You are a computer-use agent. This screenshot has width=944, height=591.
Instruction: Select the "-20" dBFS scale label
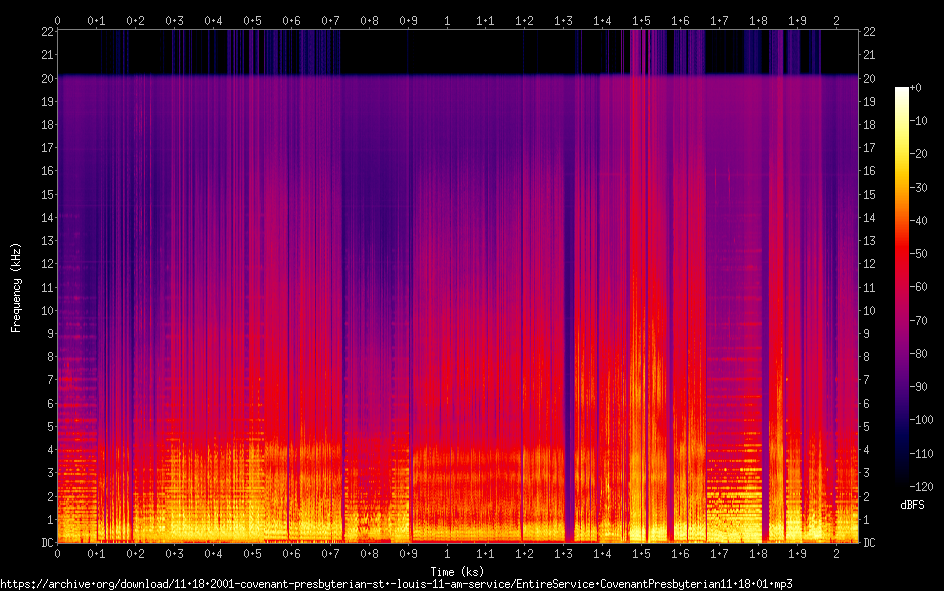(918, 154)
